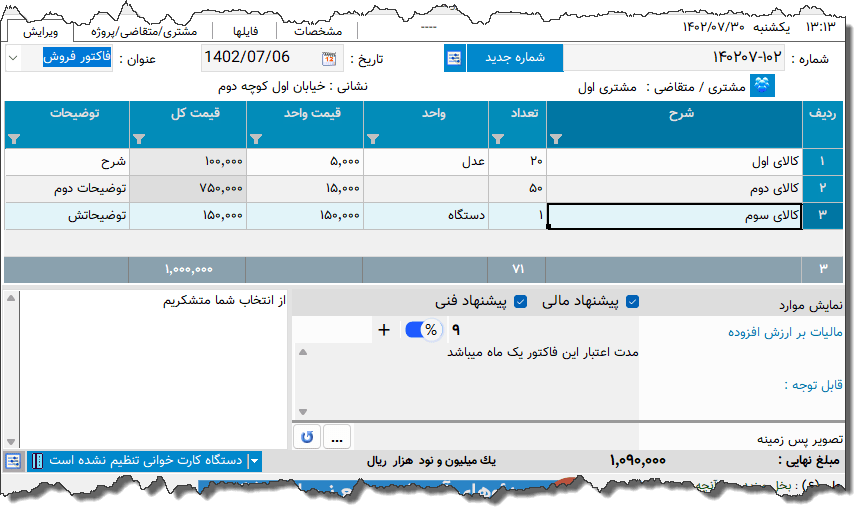Image resolution: width=854 pixels, height=507 pixels.
Task: Click the address text خیابان اول کوچه دوم
Action: tap(272, 86)
